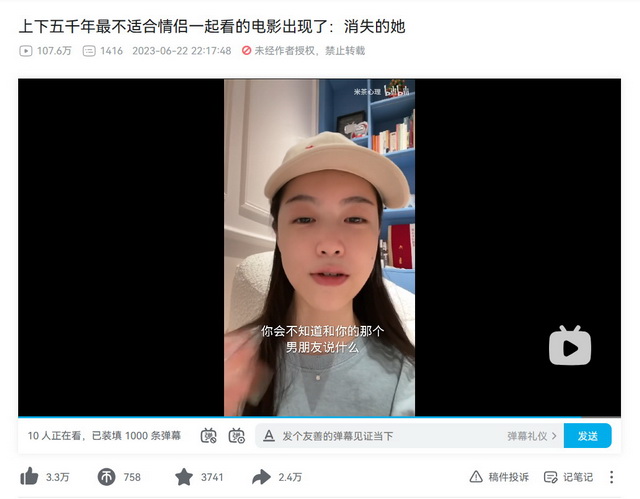
Task: Open the three-dot more options menu
Action: click(x=611, y=477)
